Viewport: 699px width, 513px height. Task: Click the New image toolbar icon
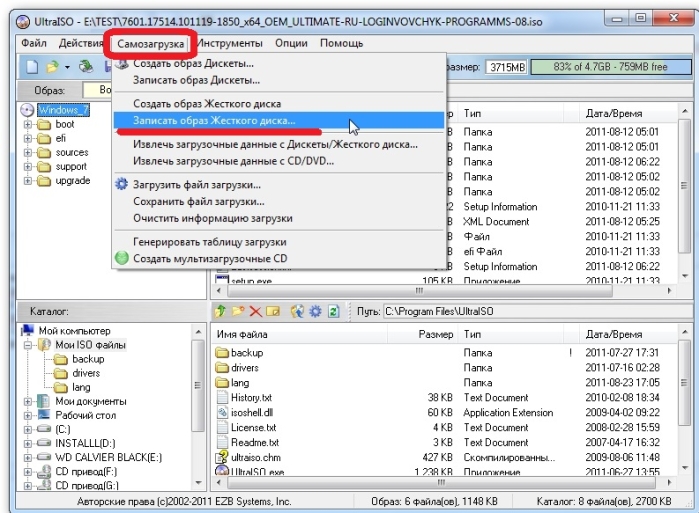pyautogui.click(x=32, y=67)
